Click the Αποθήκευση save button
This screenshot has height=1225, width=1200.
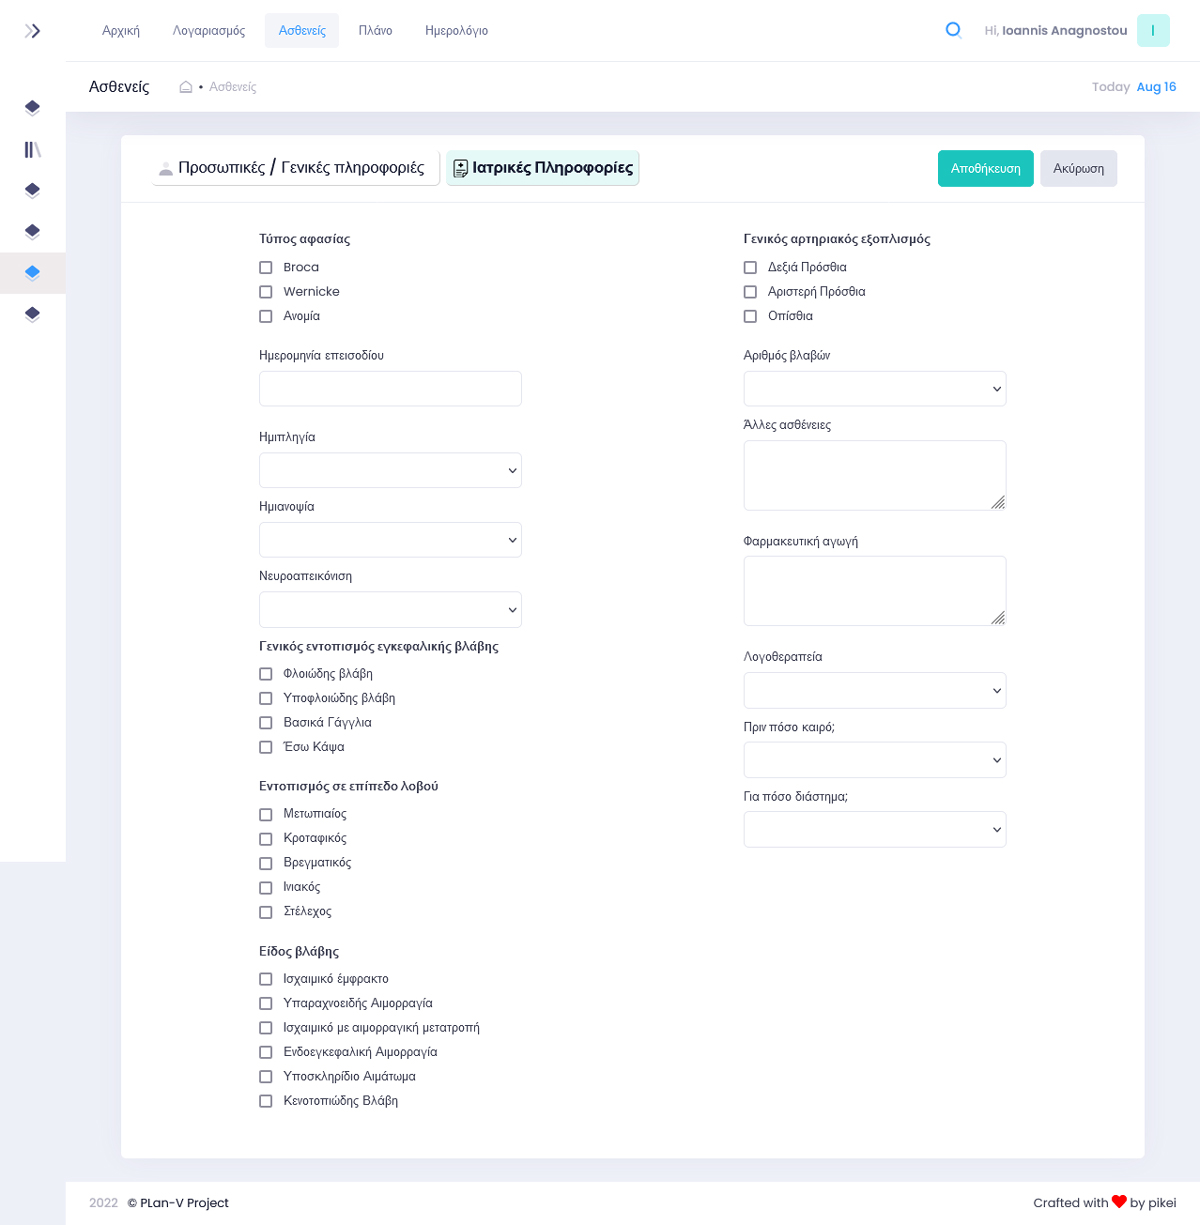[985, 168]
